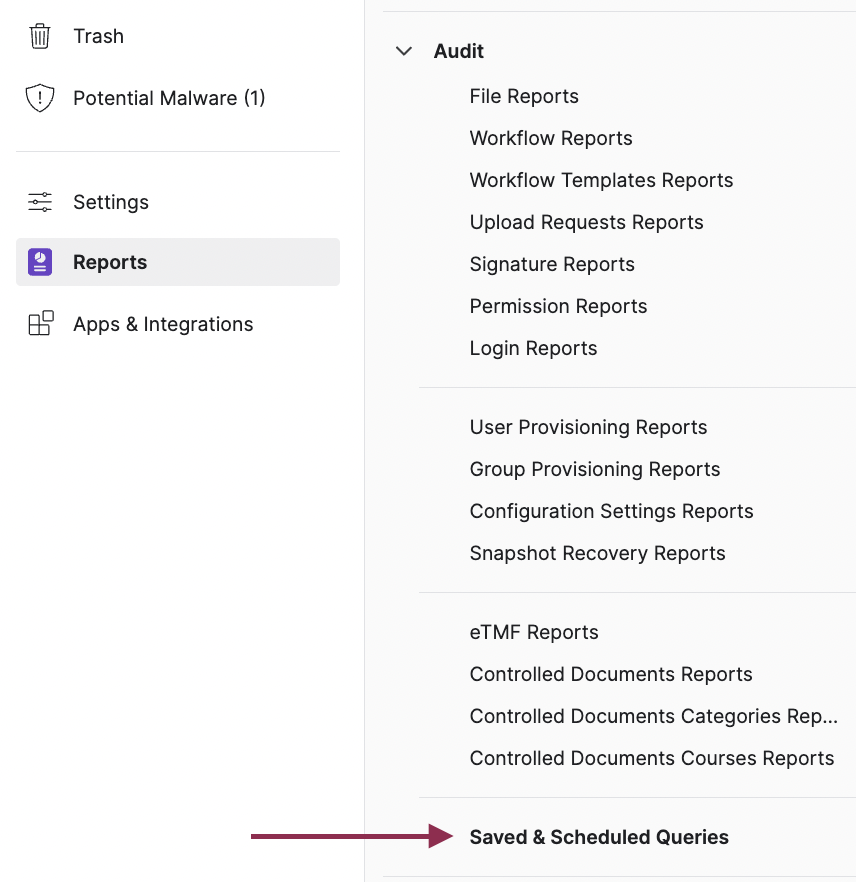Open Login Reports
This screenshot has height=882, width=856.
(533, 348)
